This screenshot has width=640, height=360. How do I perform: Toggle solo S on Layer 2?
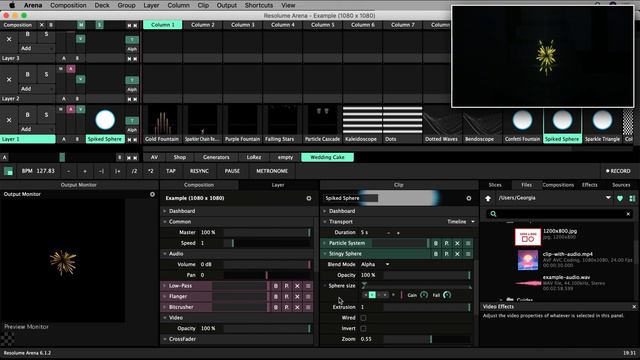pyautogui.click(x=46, y=74)
